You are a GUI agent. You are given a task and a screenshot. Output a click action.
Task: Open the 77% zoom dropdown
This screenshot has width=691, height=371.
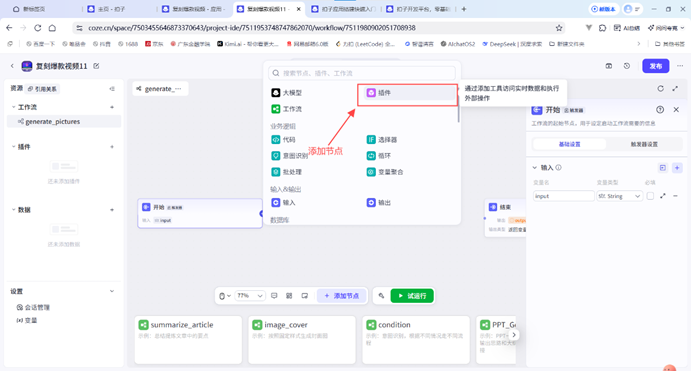250,296
